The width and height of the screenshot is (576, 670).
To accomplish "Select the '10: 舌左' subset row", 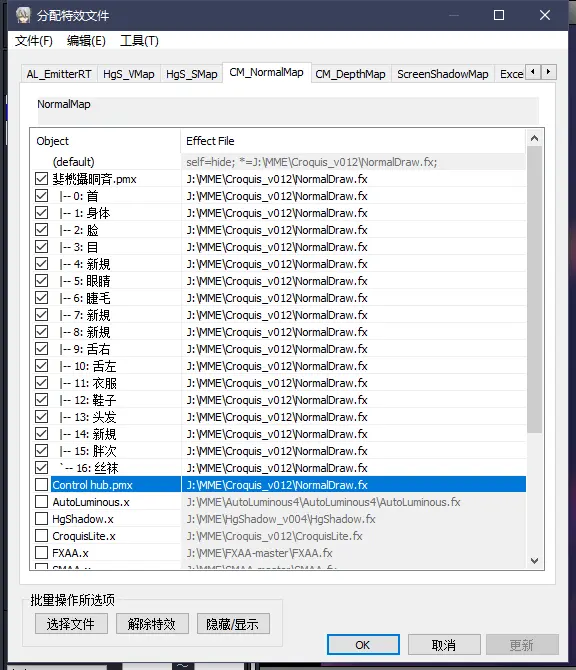I will point(278,366).
